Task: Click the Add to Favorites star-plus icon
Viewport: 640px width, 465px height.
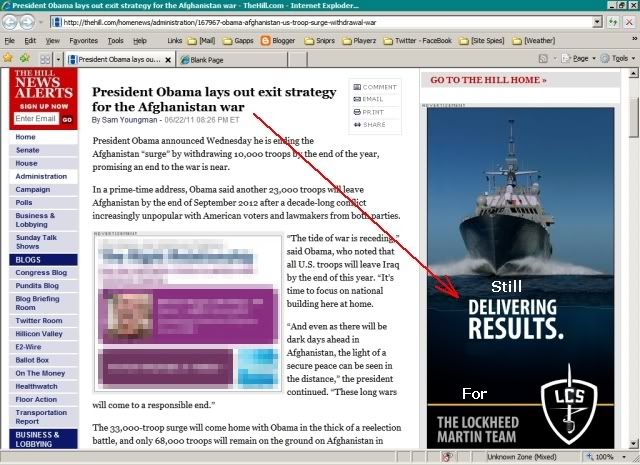Action: coord(25,58)
